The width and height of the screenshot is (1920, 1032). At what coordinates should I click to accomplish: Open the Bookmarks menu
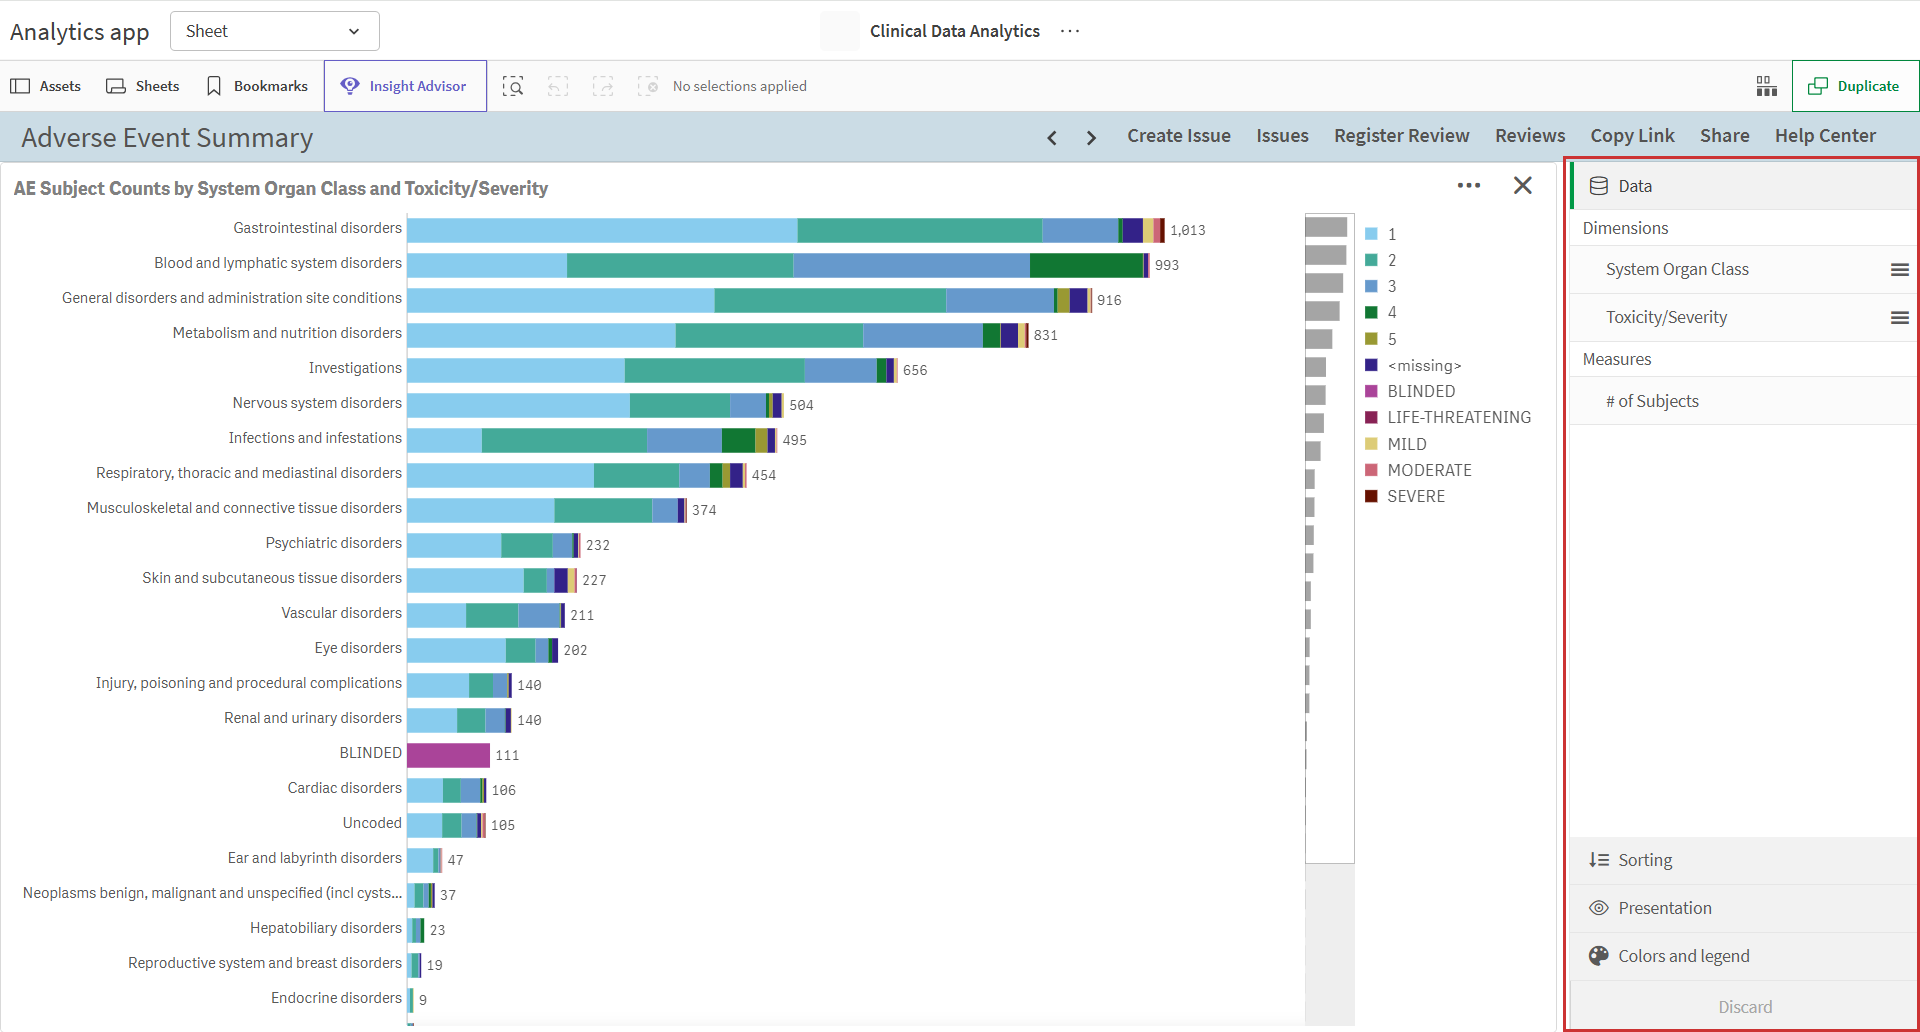point(257,86)
